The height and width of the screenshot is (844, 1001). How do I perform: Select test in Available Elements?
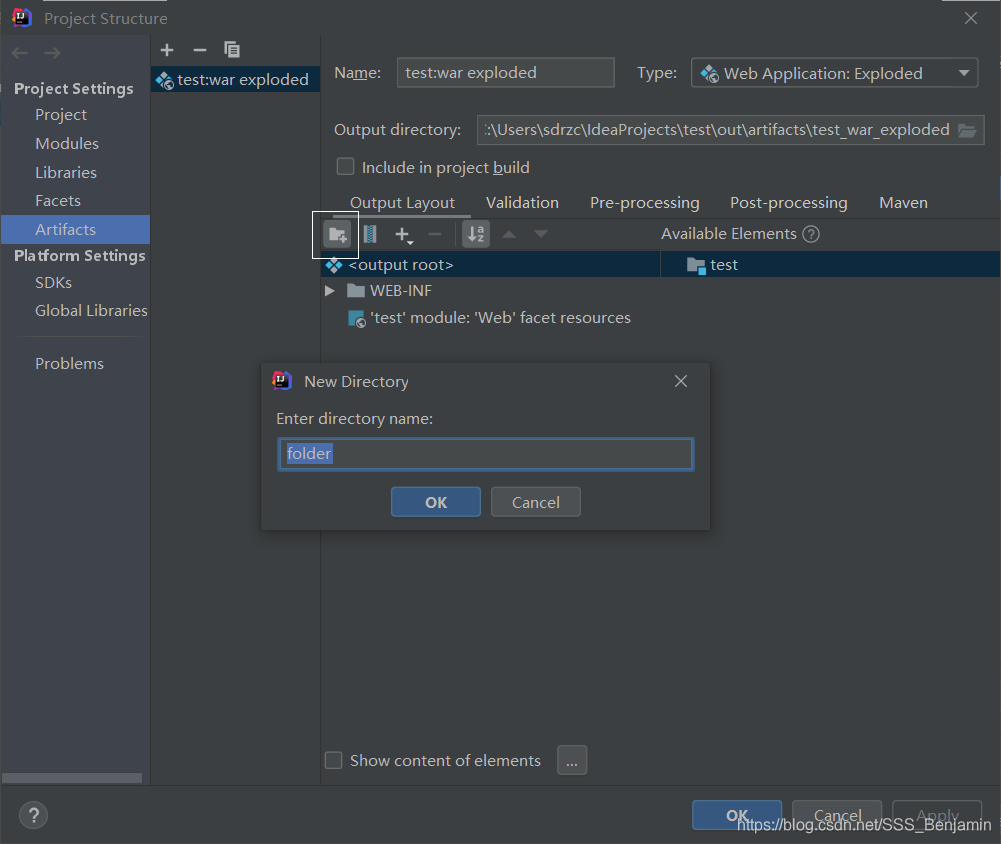[830, 265]
